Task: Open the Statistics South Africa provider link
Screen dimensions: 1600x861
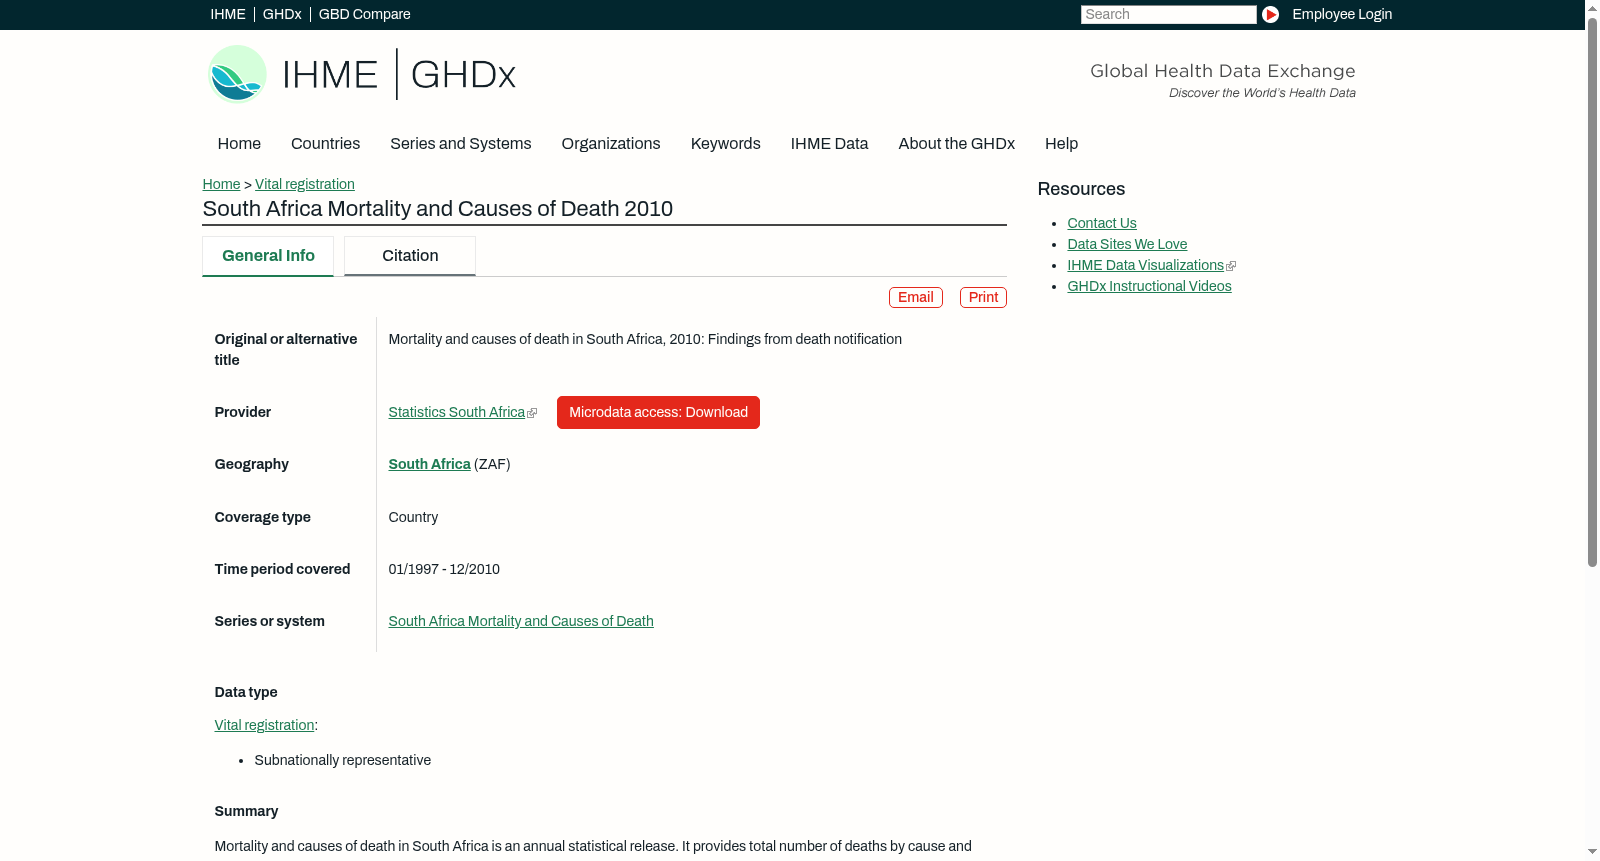Action: (x=456, y=412)
